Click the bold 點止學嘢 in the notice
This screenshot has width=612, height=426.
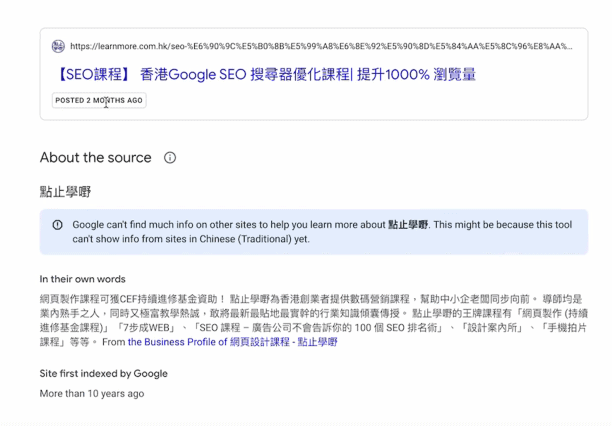pos(409,225)
